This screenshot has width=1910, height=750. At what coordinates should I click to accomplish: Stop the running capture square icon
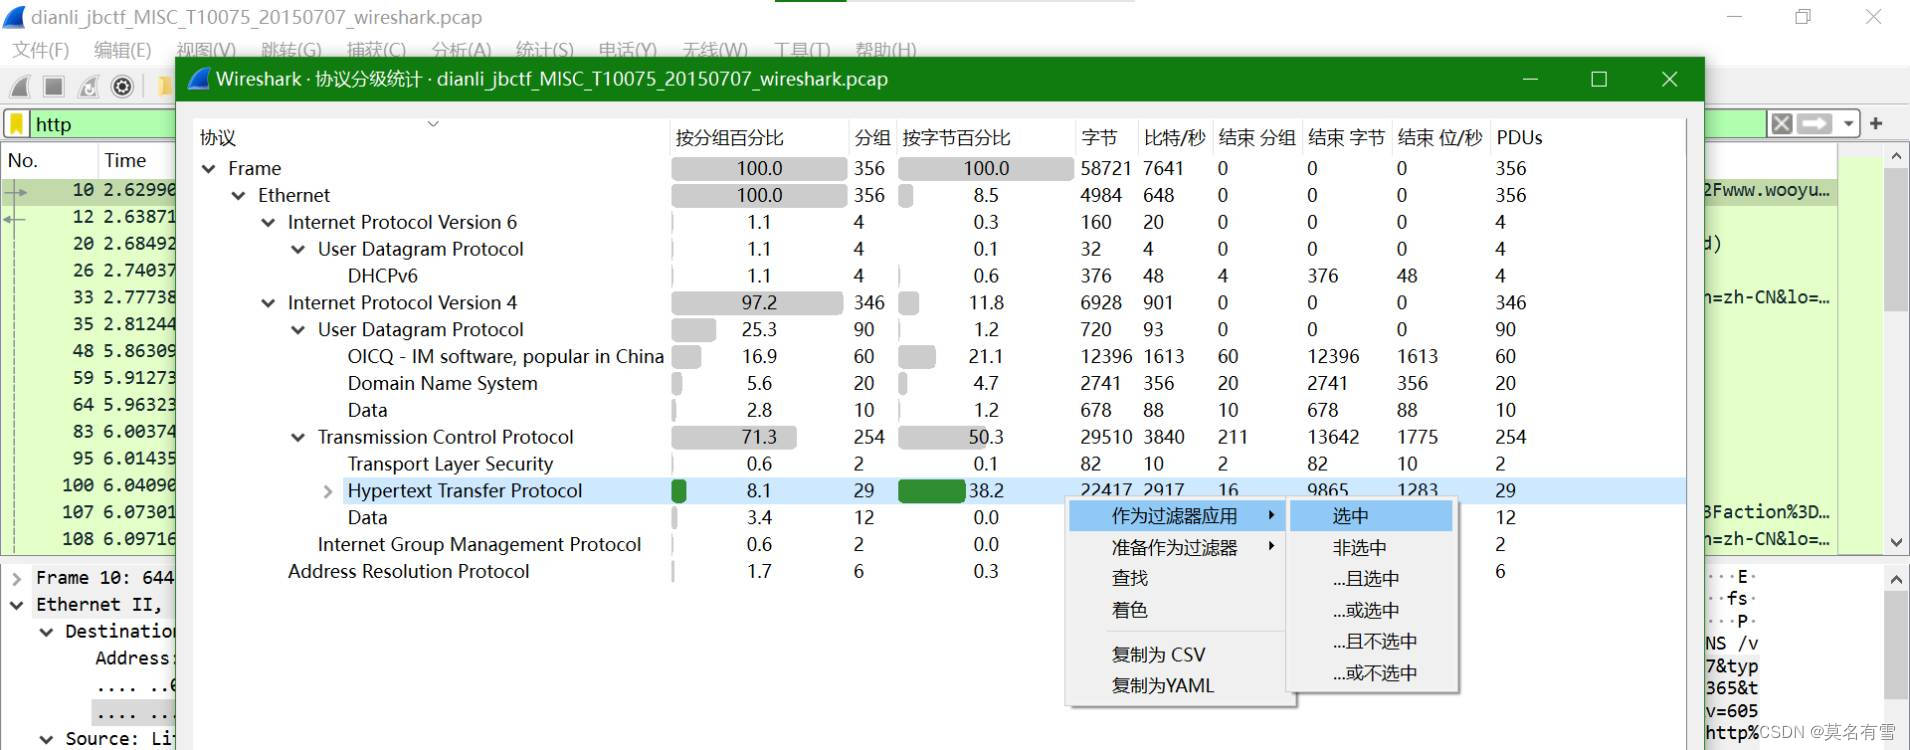coord(54,87)
